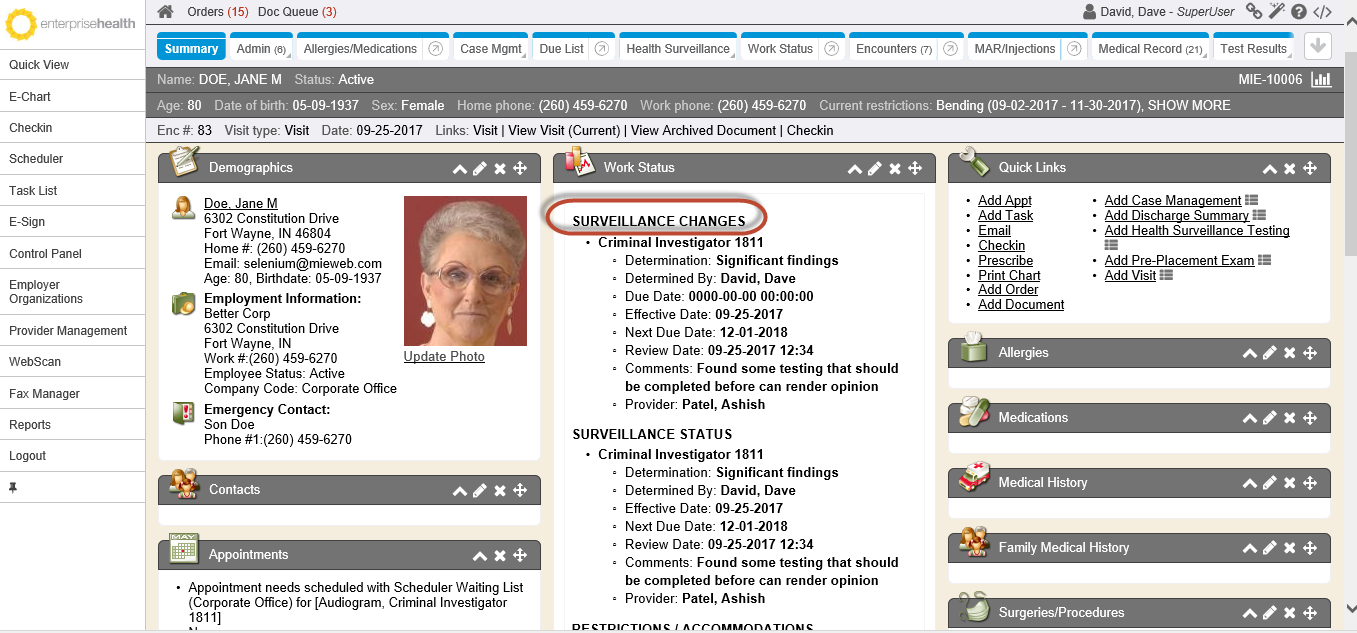Open the help question mark icon
This screenshot has height=633, width=1357.
click(x=1299, y=12)
